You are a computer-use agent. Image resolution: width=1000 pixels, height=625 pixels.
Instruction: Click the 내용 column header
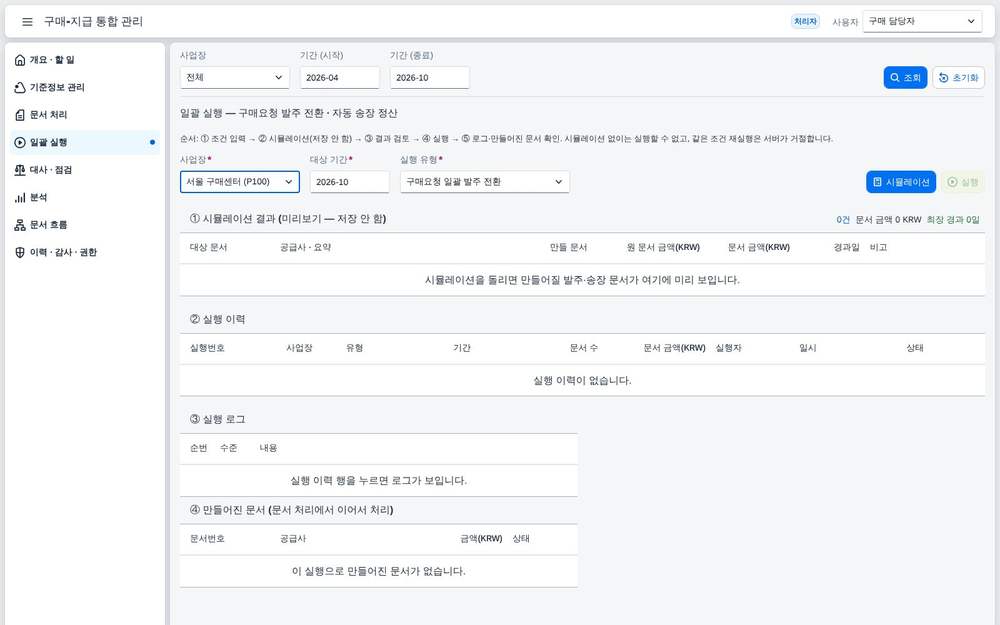pos(268,448)
